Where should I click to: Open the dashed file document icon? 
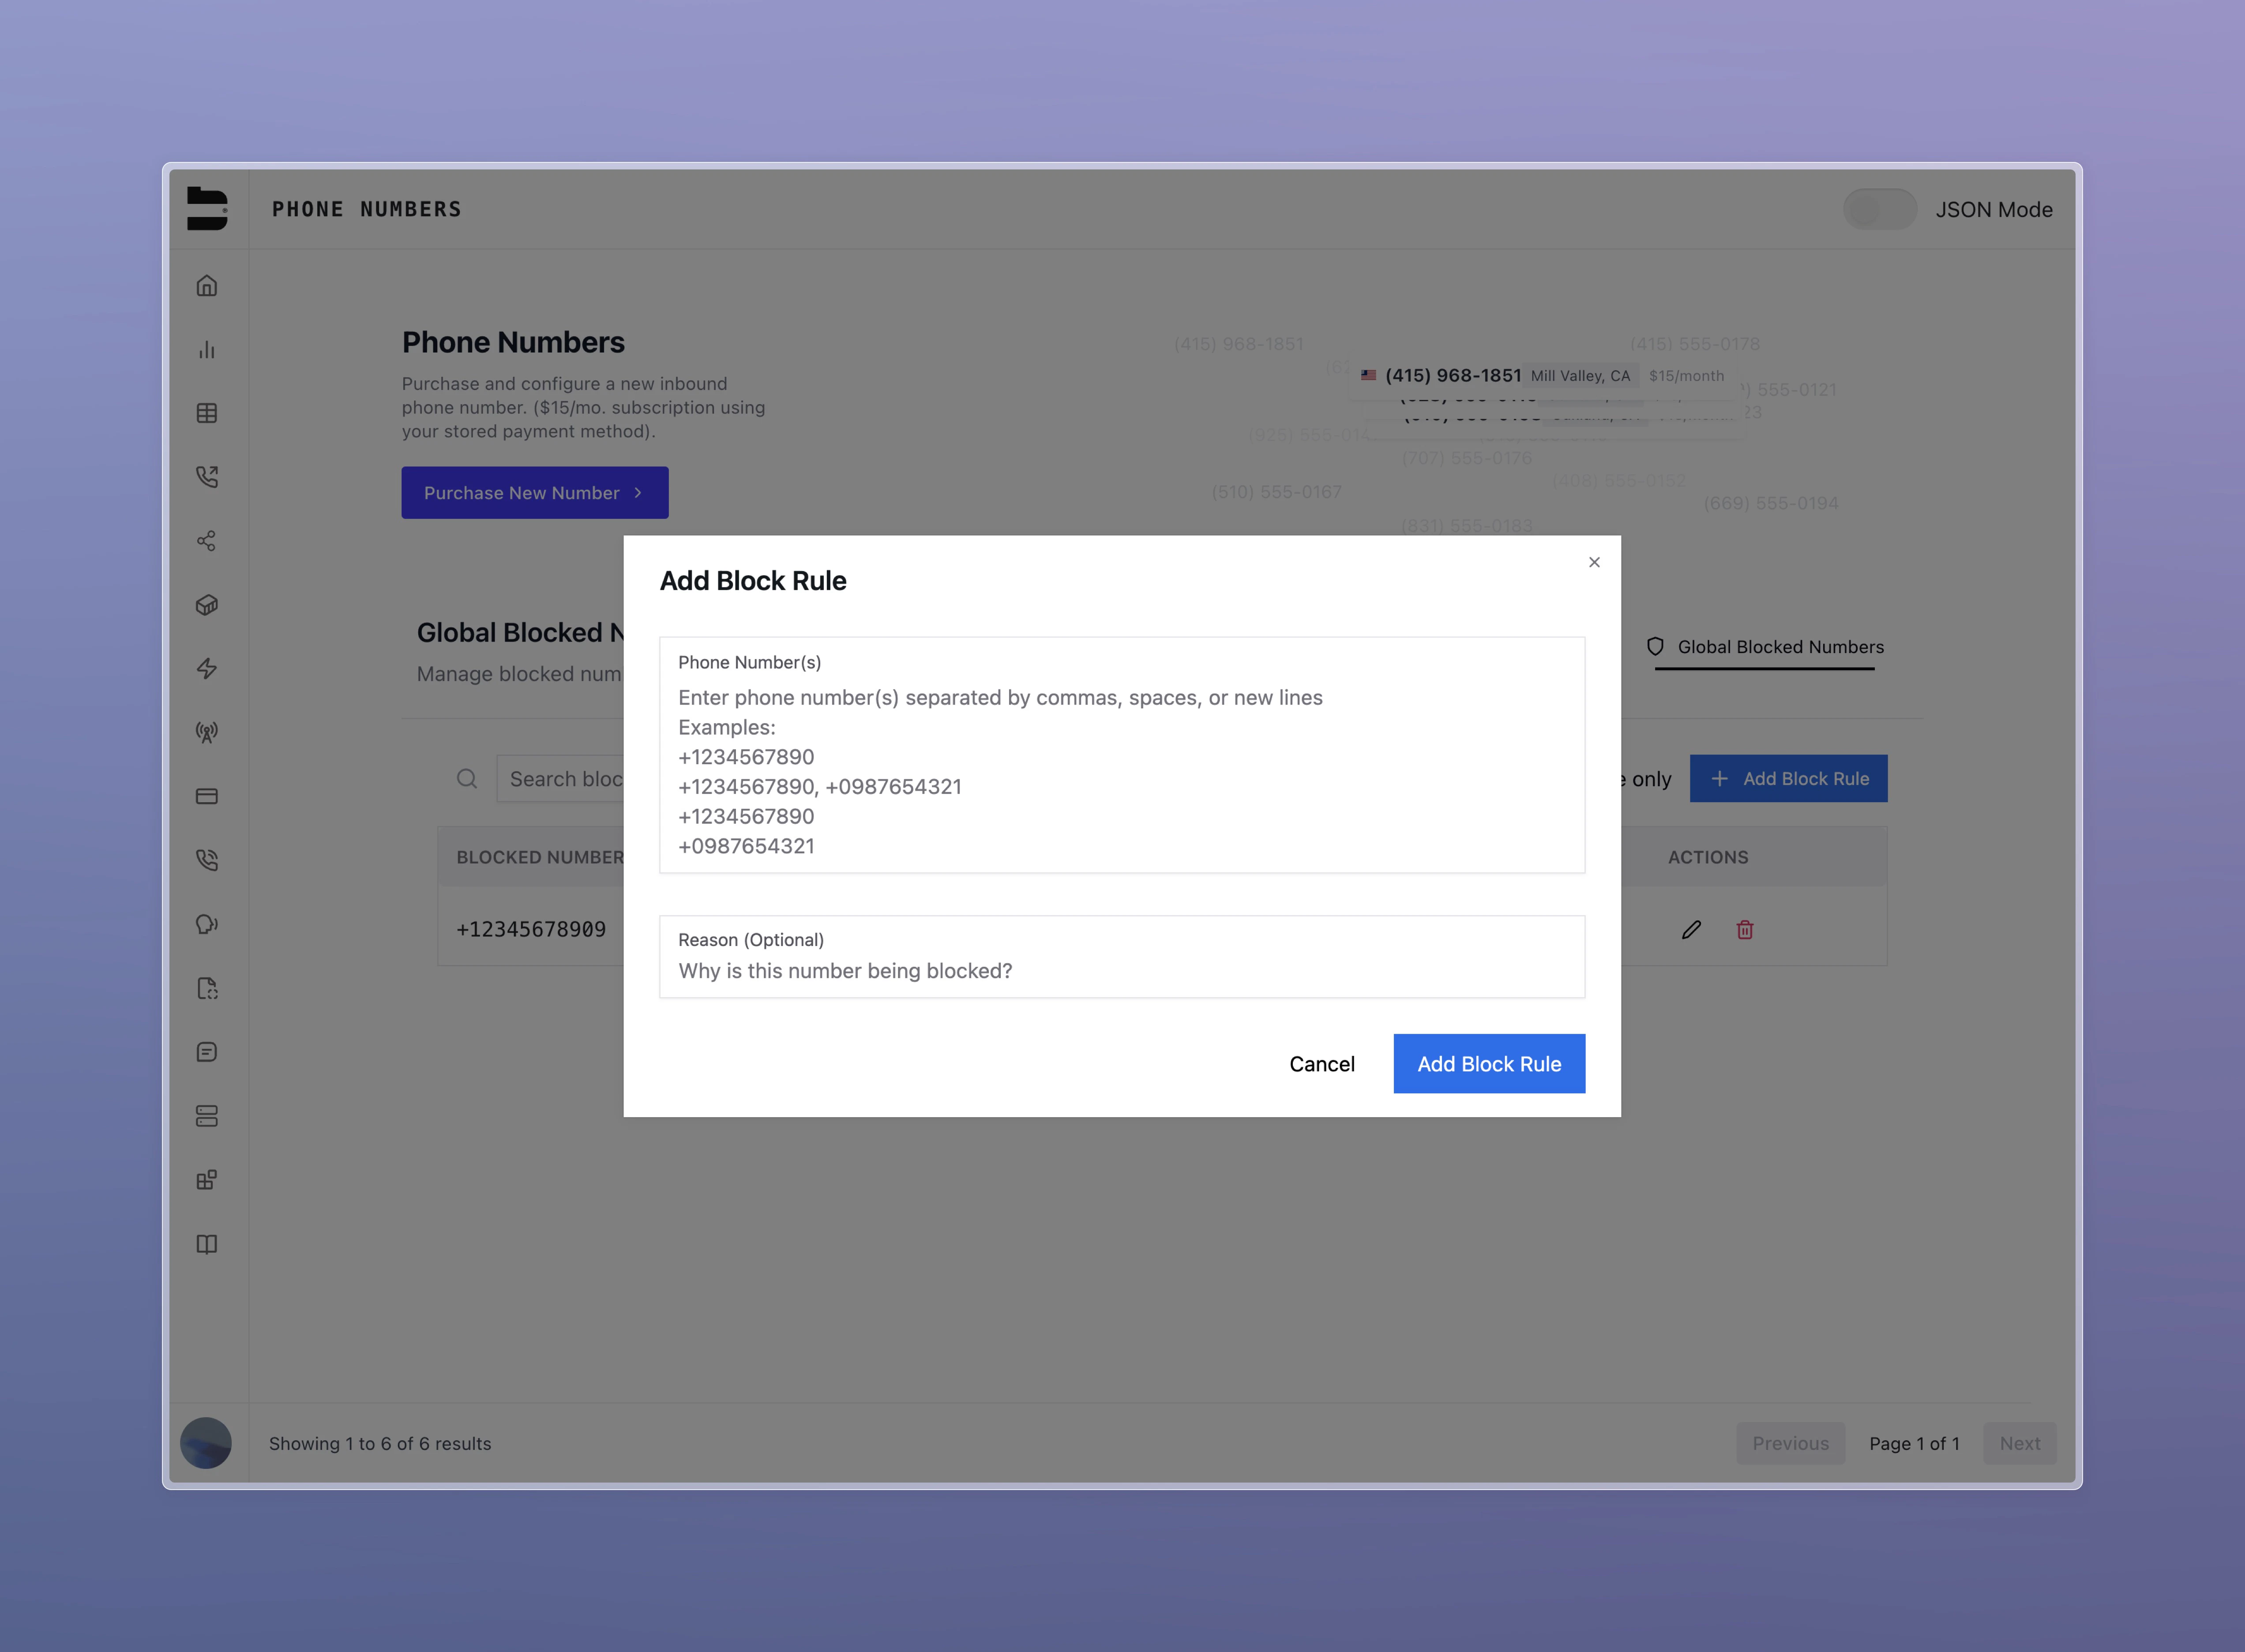pyautogui.click(x=207, y=988)
